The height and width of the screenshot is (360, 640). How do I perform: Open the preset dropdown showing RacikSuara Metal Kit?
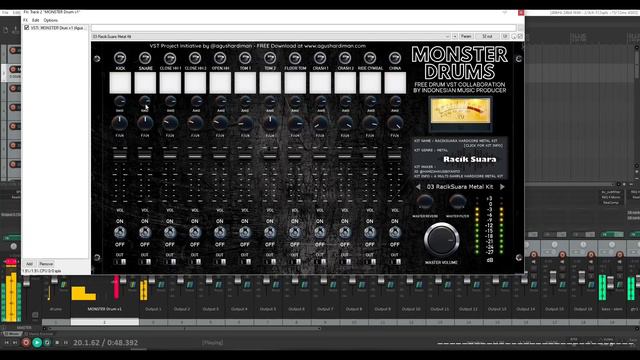coord(271,36)
